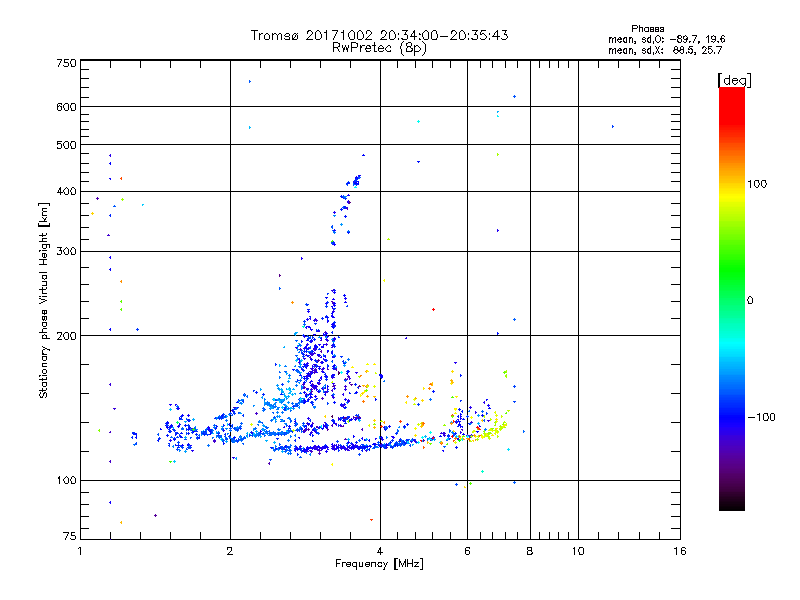The height and width of the screenshot is (600, 800).
Task: Click the '[deg]' colorbar unit label
Action: [734, 80]
